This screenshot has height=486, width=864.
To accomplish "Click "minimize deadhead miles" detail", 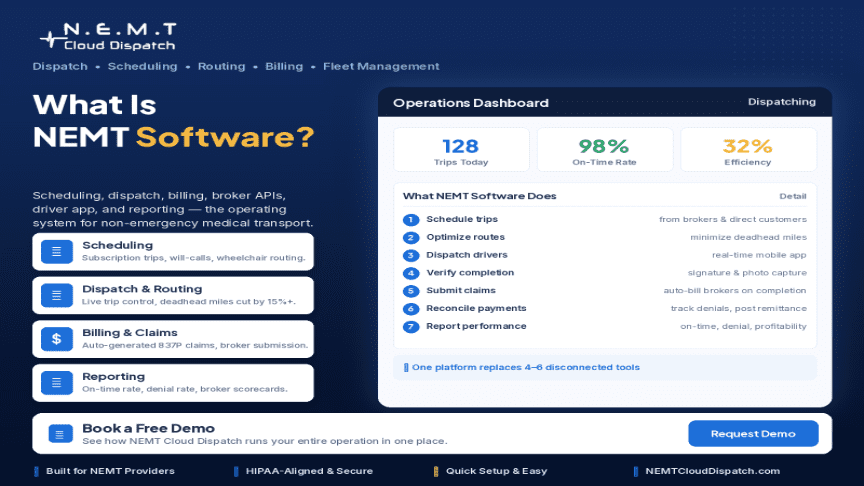I will click(x=748, y=237).
